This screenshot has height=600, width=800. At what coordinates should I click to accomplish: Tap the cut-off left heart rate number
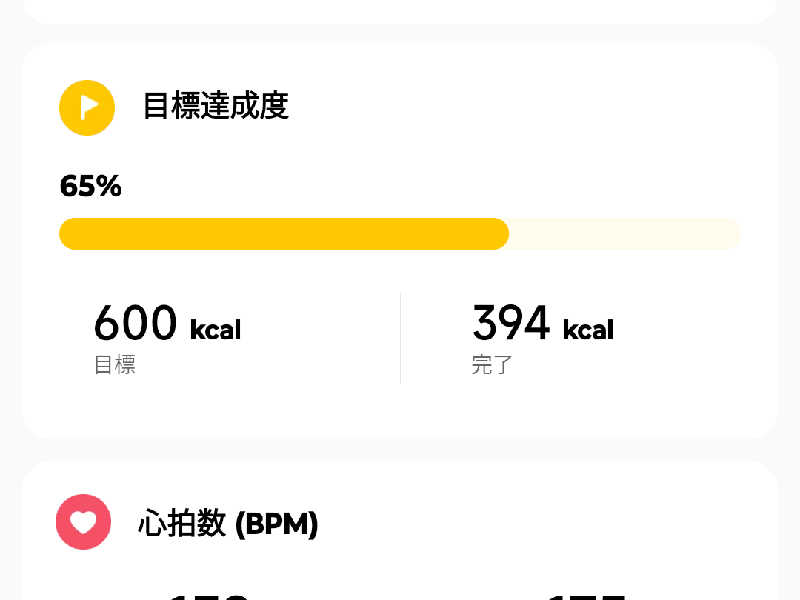[x=208, y=596]
